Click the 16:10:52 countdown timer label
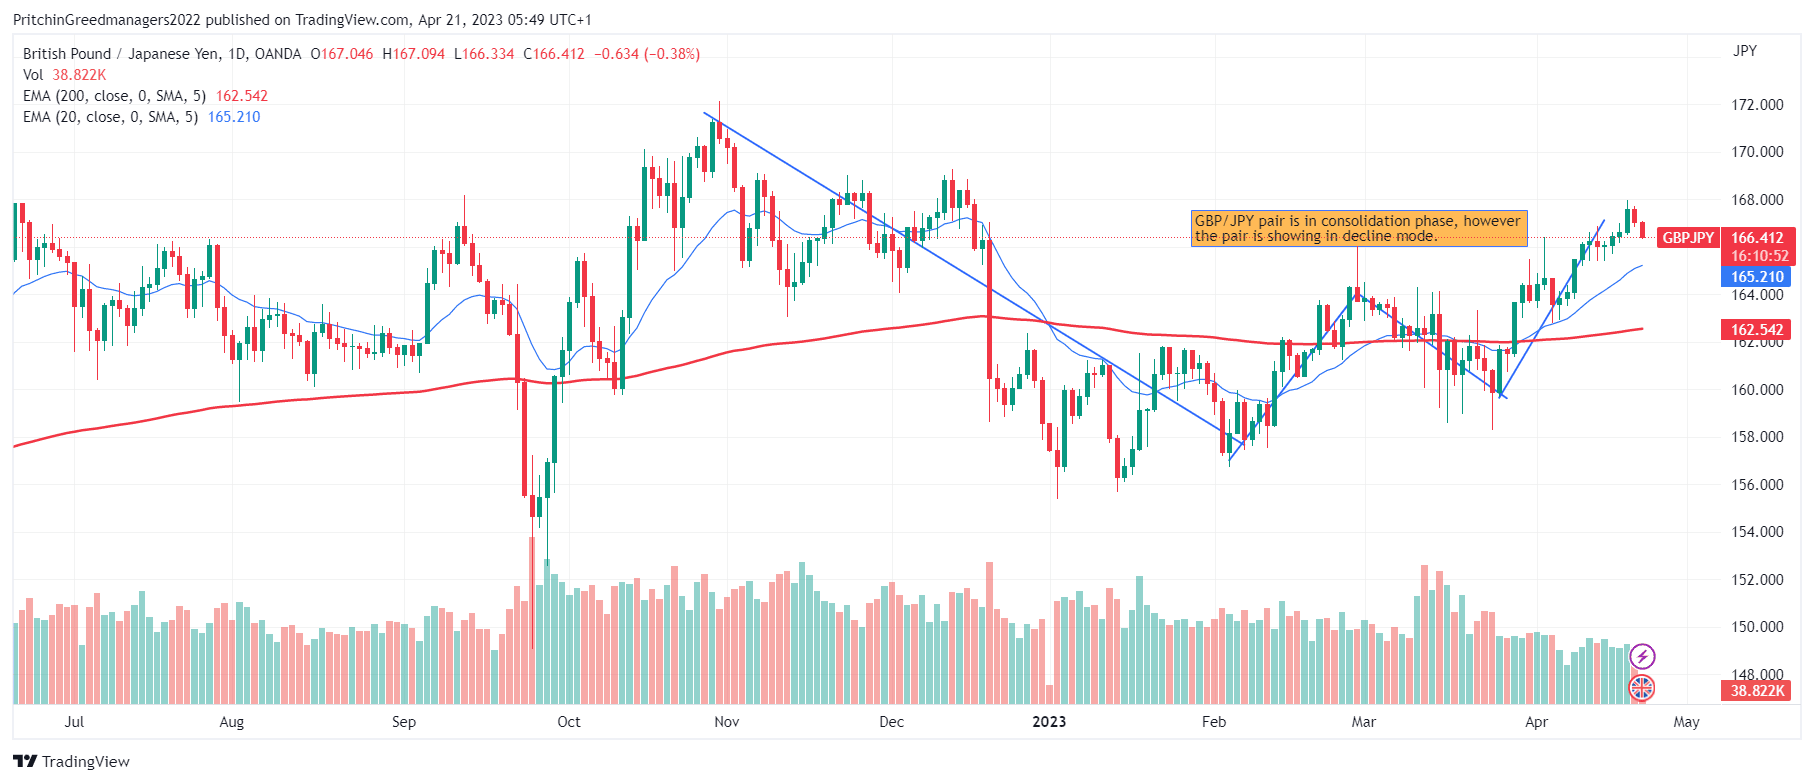The height and width of the screenshot is (783, 1814). pyautogui.click(x=1758, y=257)
